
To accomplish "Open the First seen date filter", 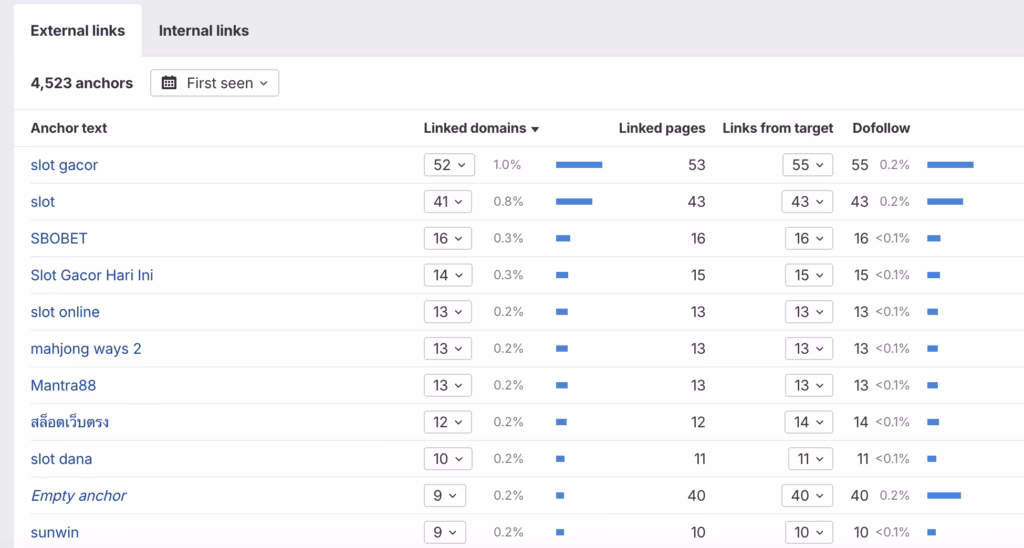I will coord(214,83).
